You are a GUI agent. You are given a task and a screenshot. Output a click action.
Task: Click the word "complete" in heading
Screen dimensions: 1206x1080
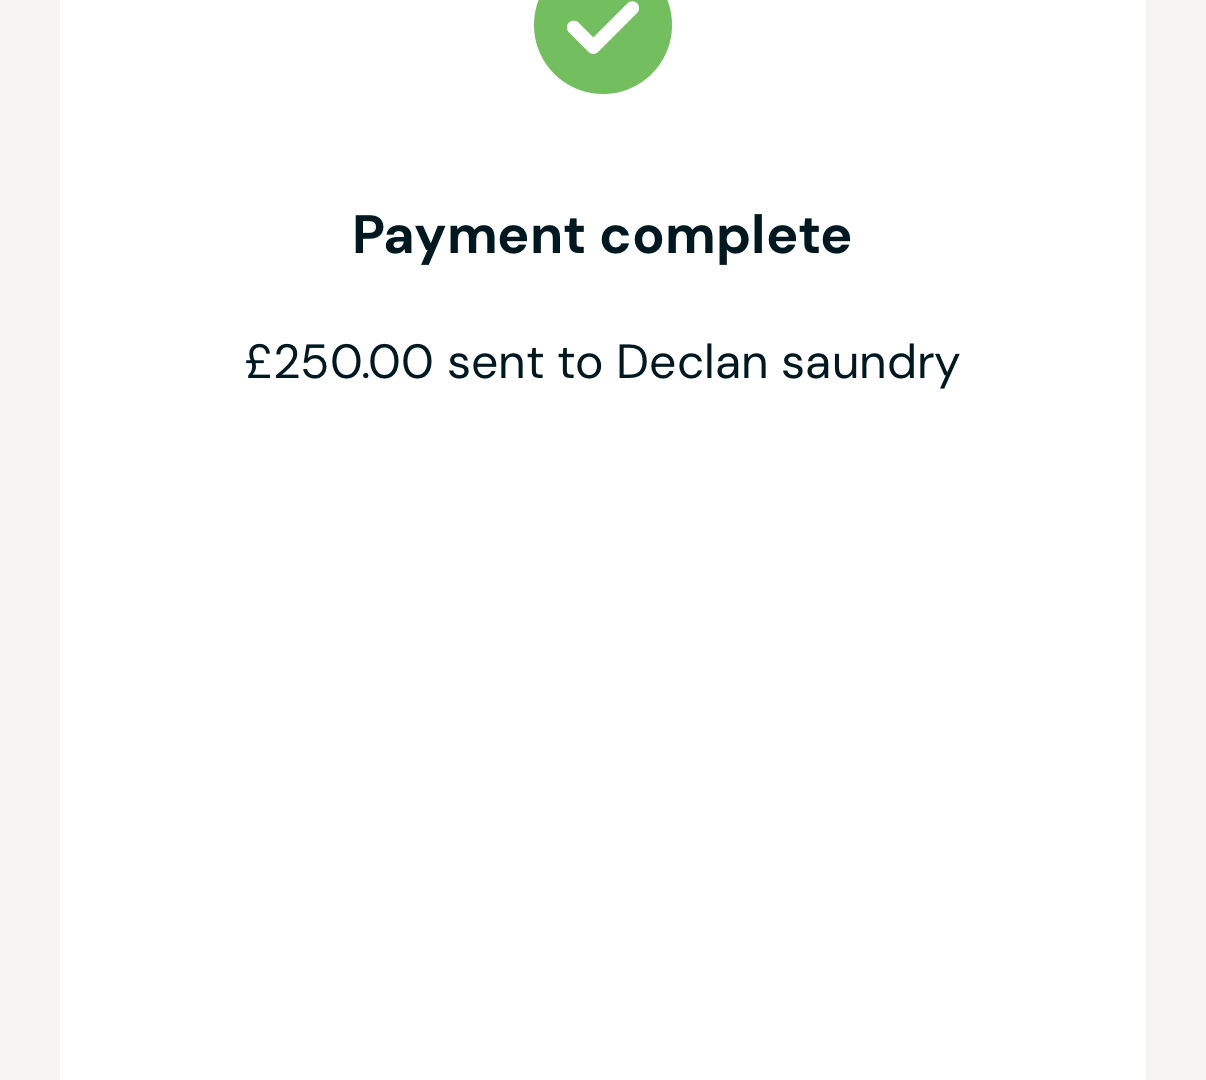(x=726, y=236)
